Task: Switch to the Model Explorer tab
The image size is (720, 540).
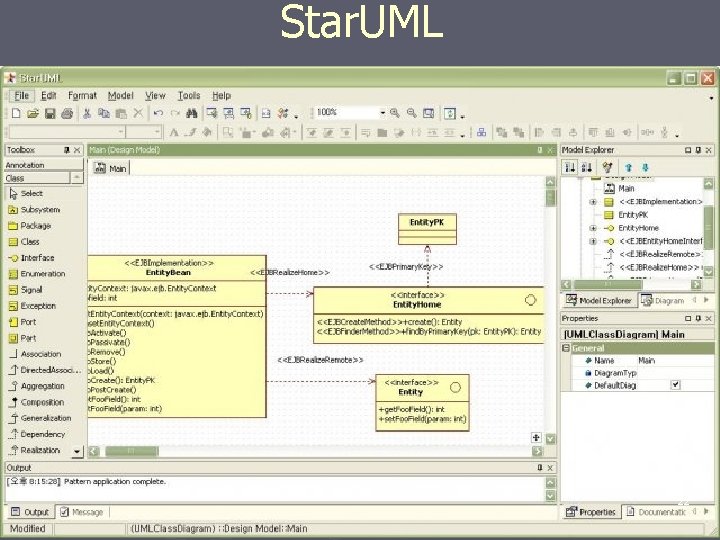Action: [599, 301]
